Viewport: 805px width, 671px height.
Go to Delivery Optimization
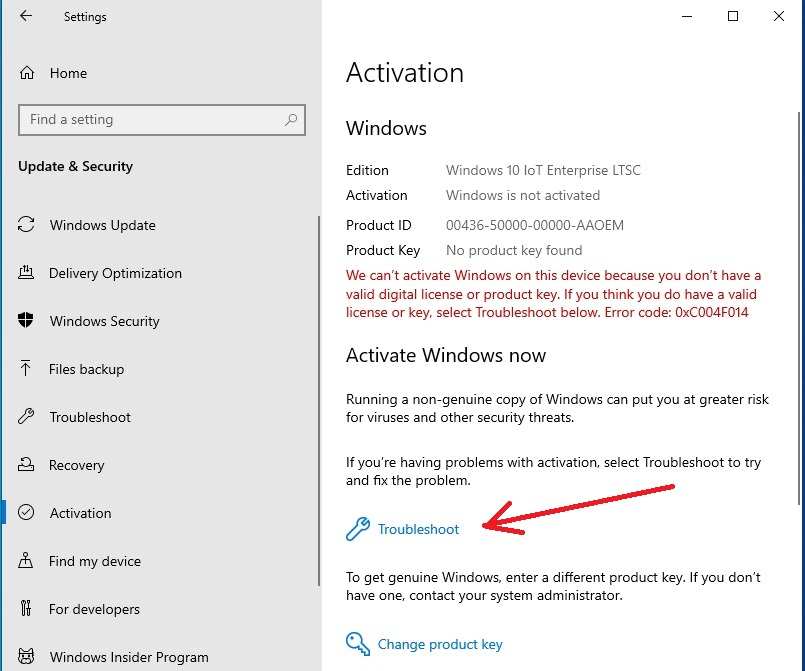[116, 273]
